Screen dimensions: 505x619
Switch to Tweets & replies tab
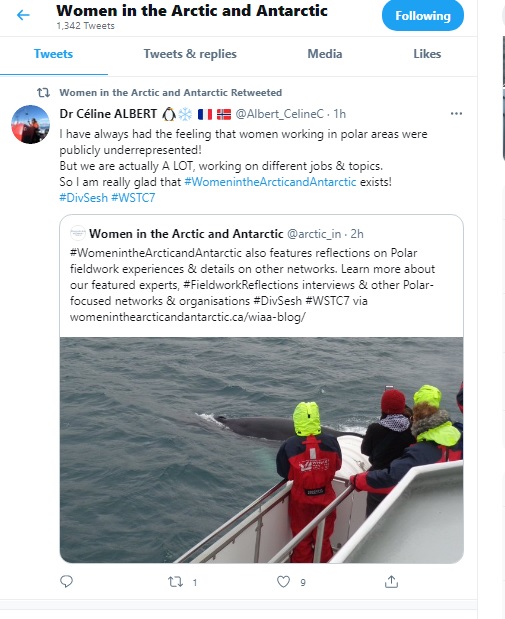[190, 54]
